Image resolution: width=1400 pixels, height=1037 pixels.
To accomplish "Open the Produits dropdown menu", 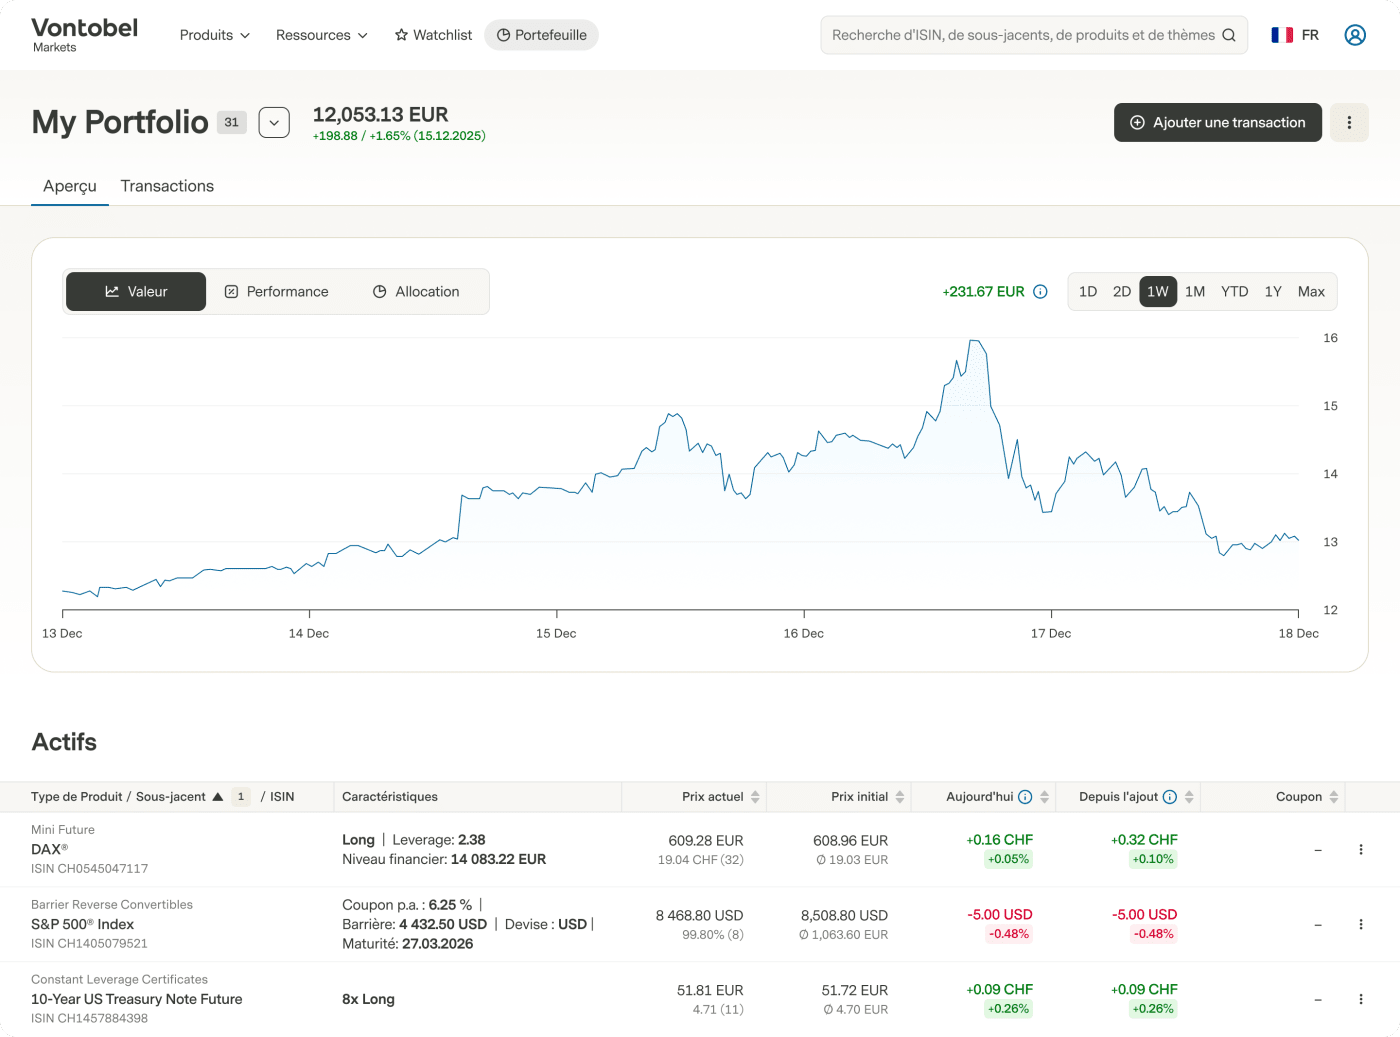I will [x=215, y=35].
